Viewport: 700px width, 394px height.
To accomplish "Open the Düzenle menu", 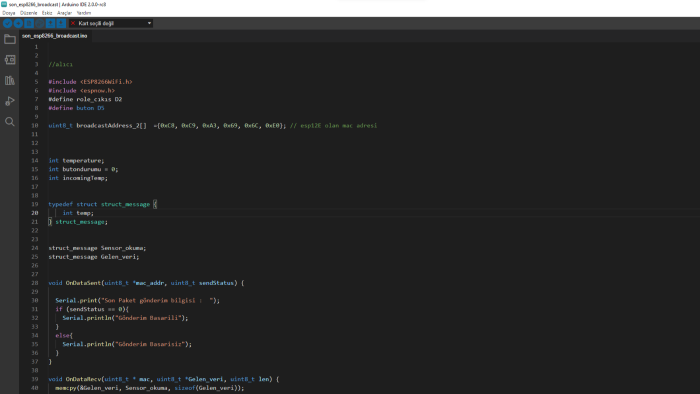I will point(29,13).
